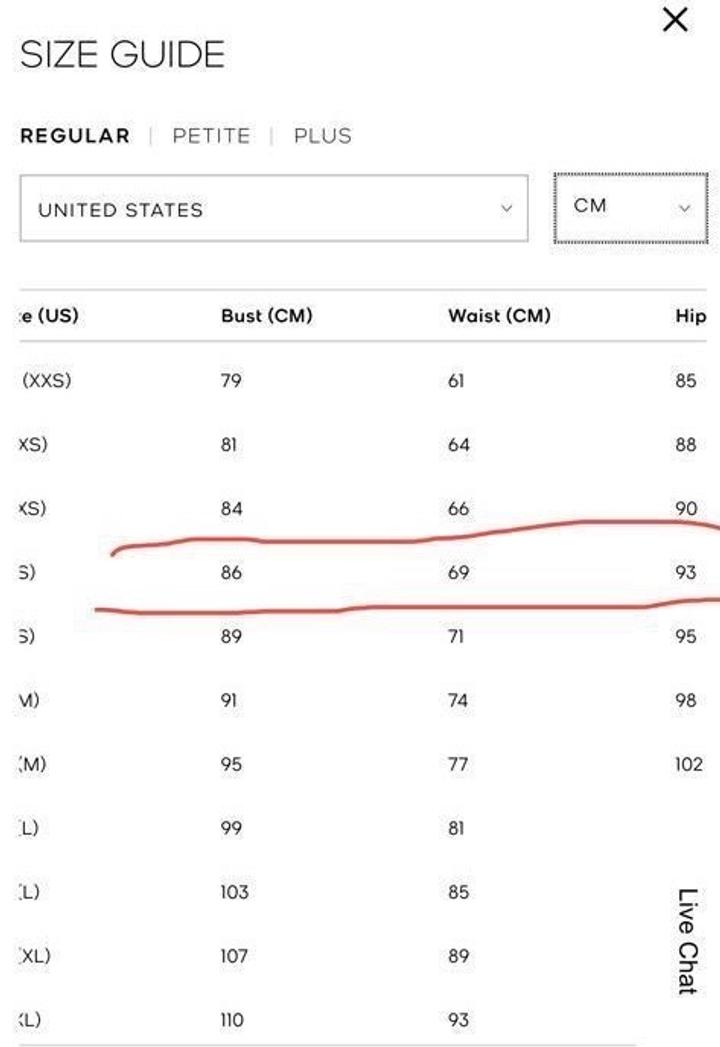720x1047 pixels.
Task: Close the size guide with the X icon
Action: pos(675,20)
